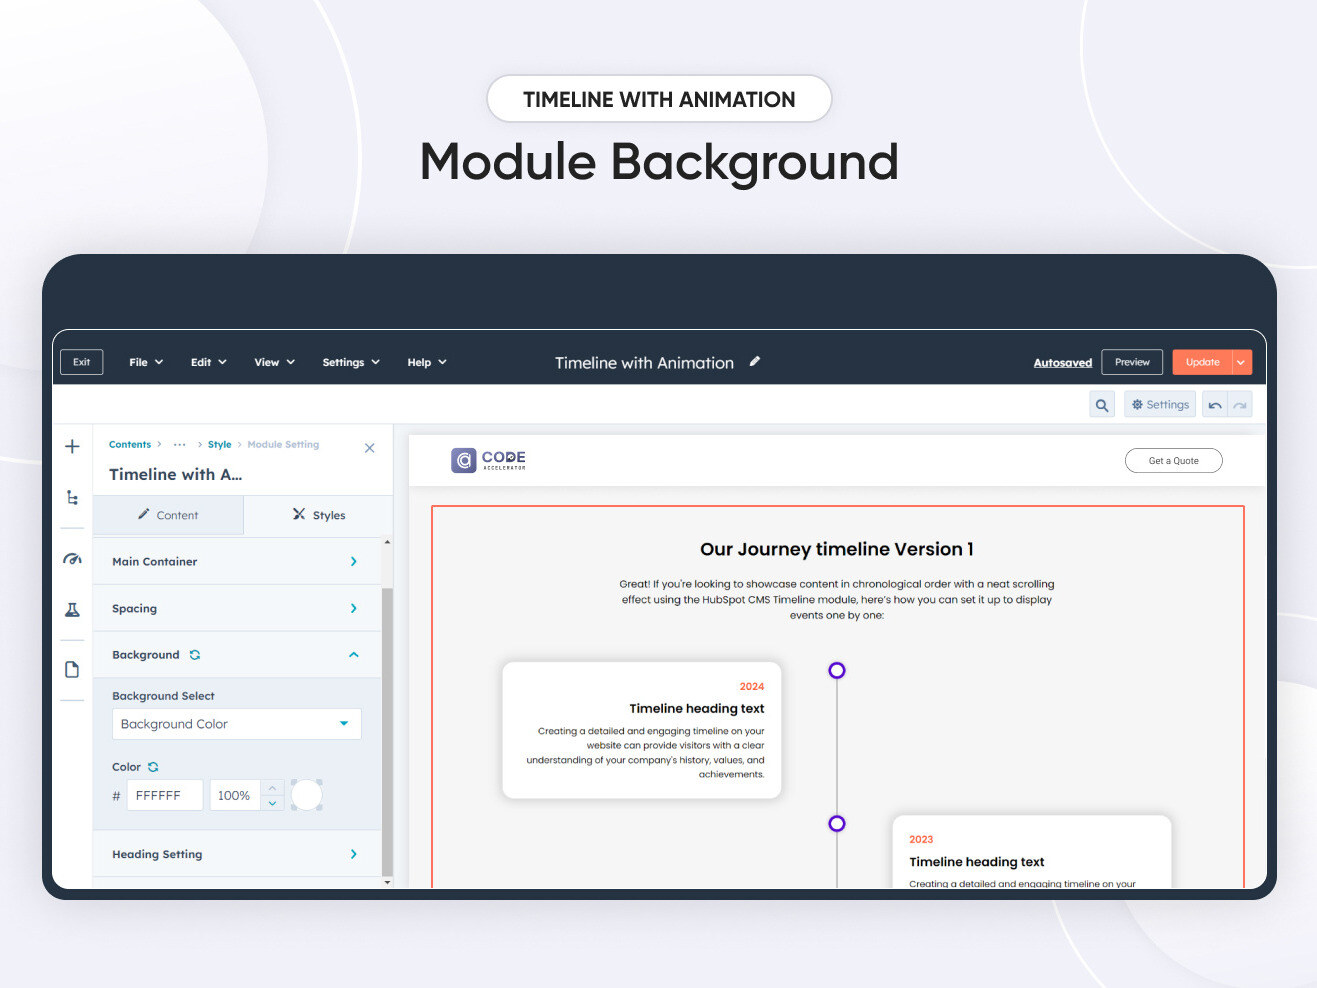Click the FFFFFF hex color input field
This screenshot has width=1317, height=988.
164,794
